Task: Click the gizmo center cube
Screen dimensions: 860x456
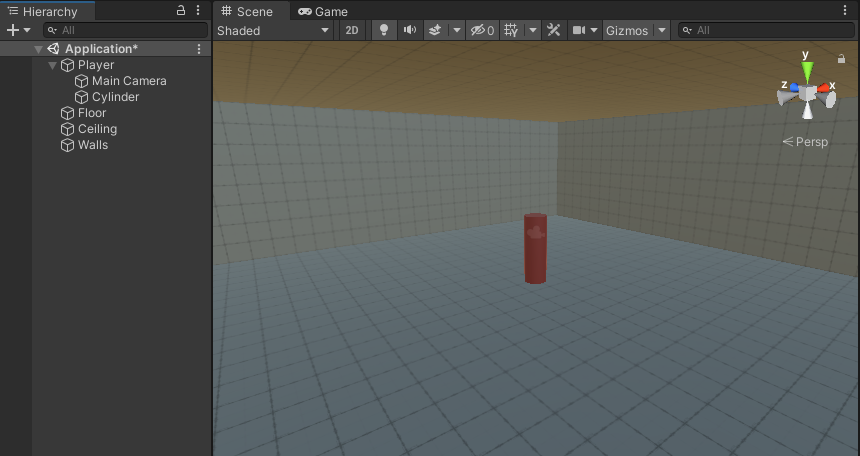Action: pos(807,93)
